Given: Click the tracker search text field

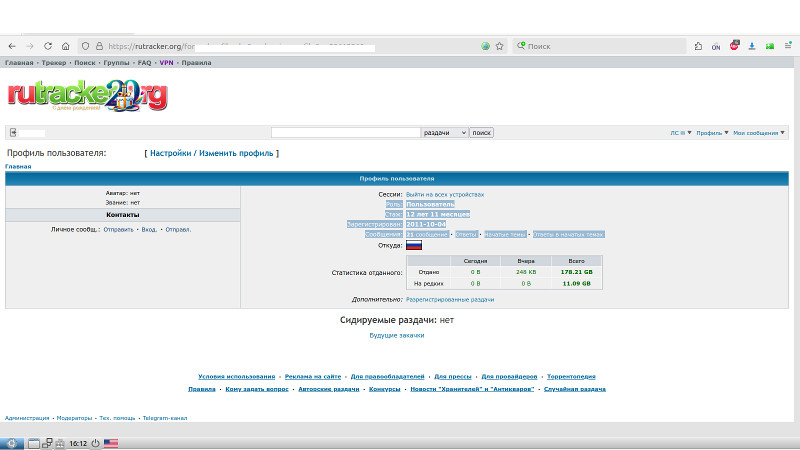Looking at the screenshot, I should (x=345, y=133).
